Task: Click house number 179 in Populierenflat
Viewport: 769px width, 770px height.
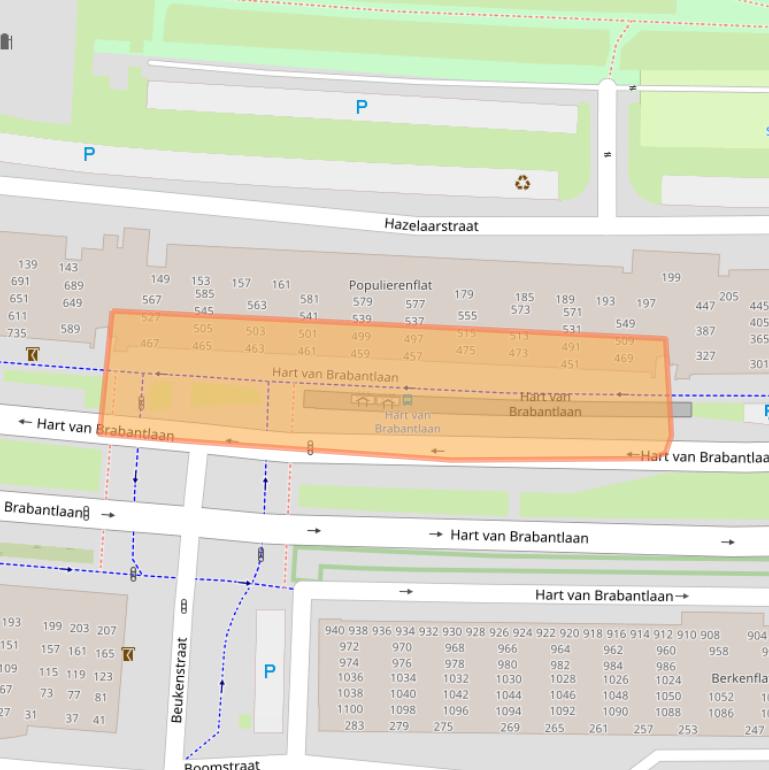Action: tap(464, 294)
